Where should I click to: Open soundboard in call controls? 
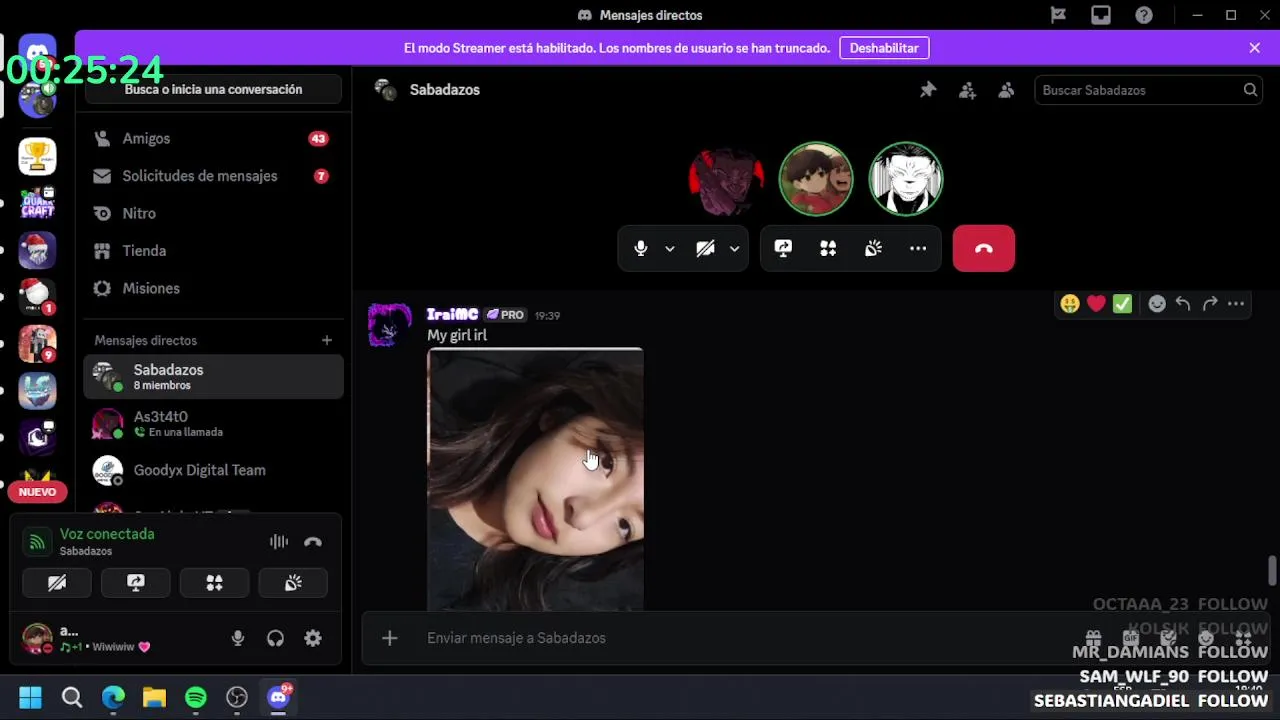point(873,249)
